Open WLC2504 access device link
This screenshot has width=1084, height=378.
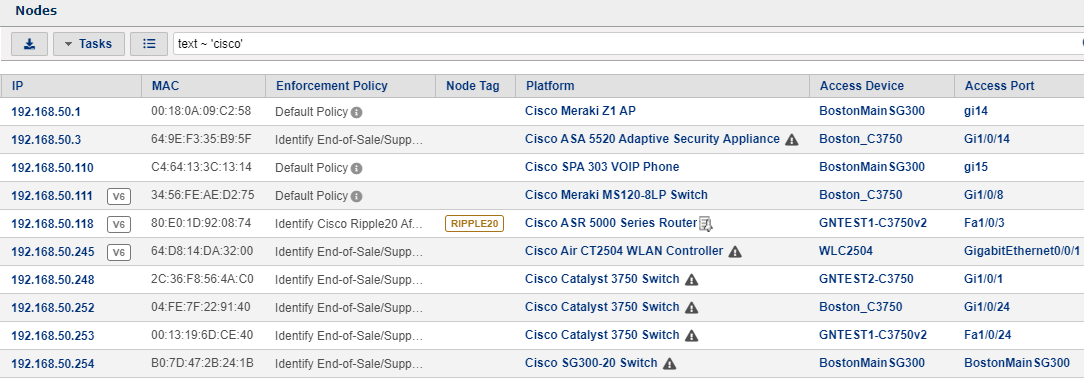point(845,251)
